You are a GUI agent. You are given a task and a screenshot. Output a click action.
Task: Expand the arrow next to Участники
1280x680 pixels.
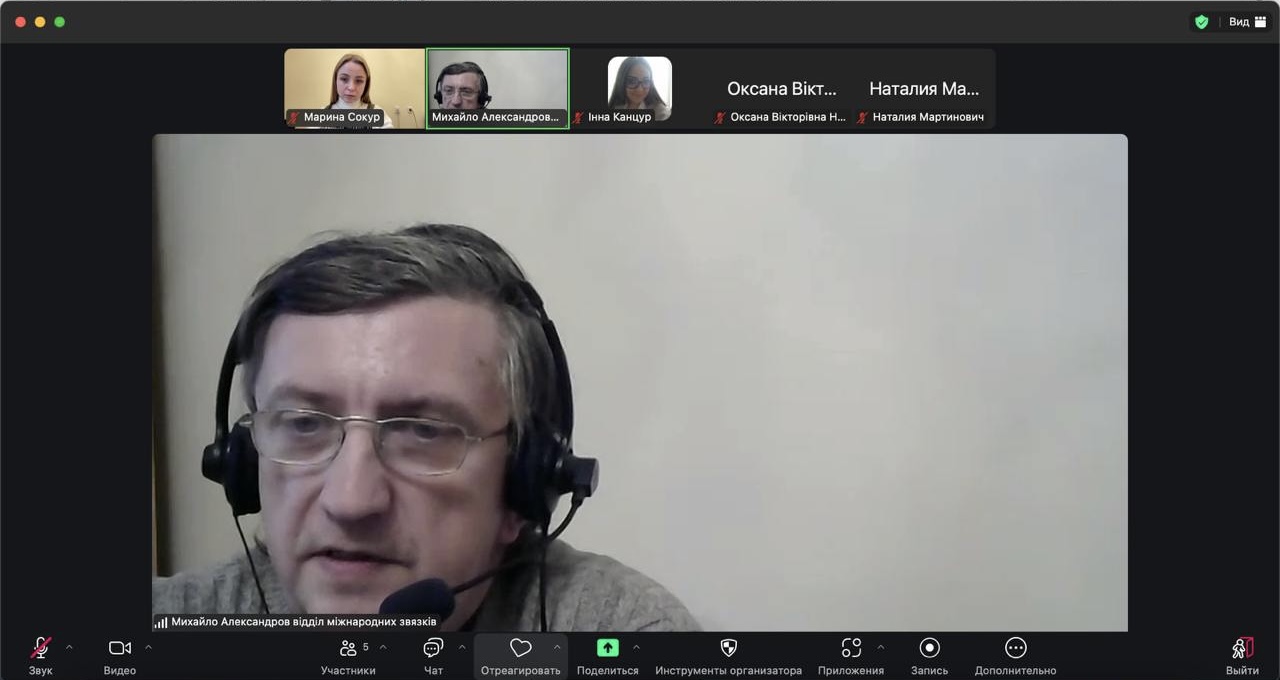[383, 647]
